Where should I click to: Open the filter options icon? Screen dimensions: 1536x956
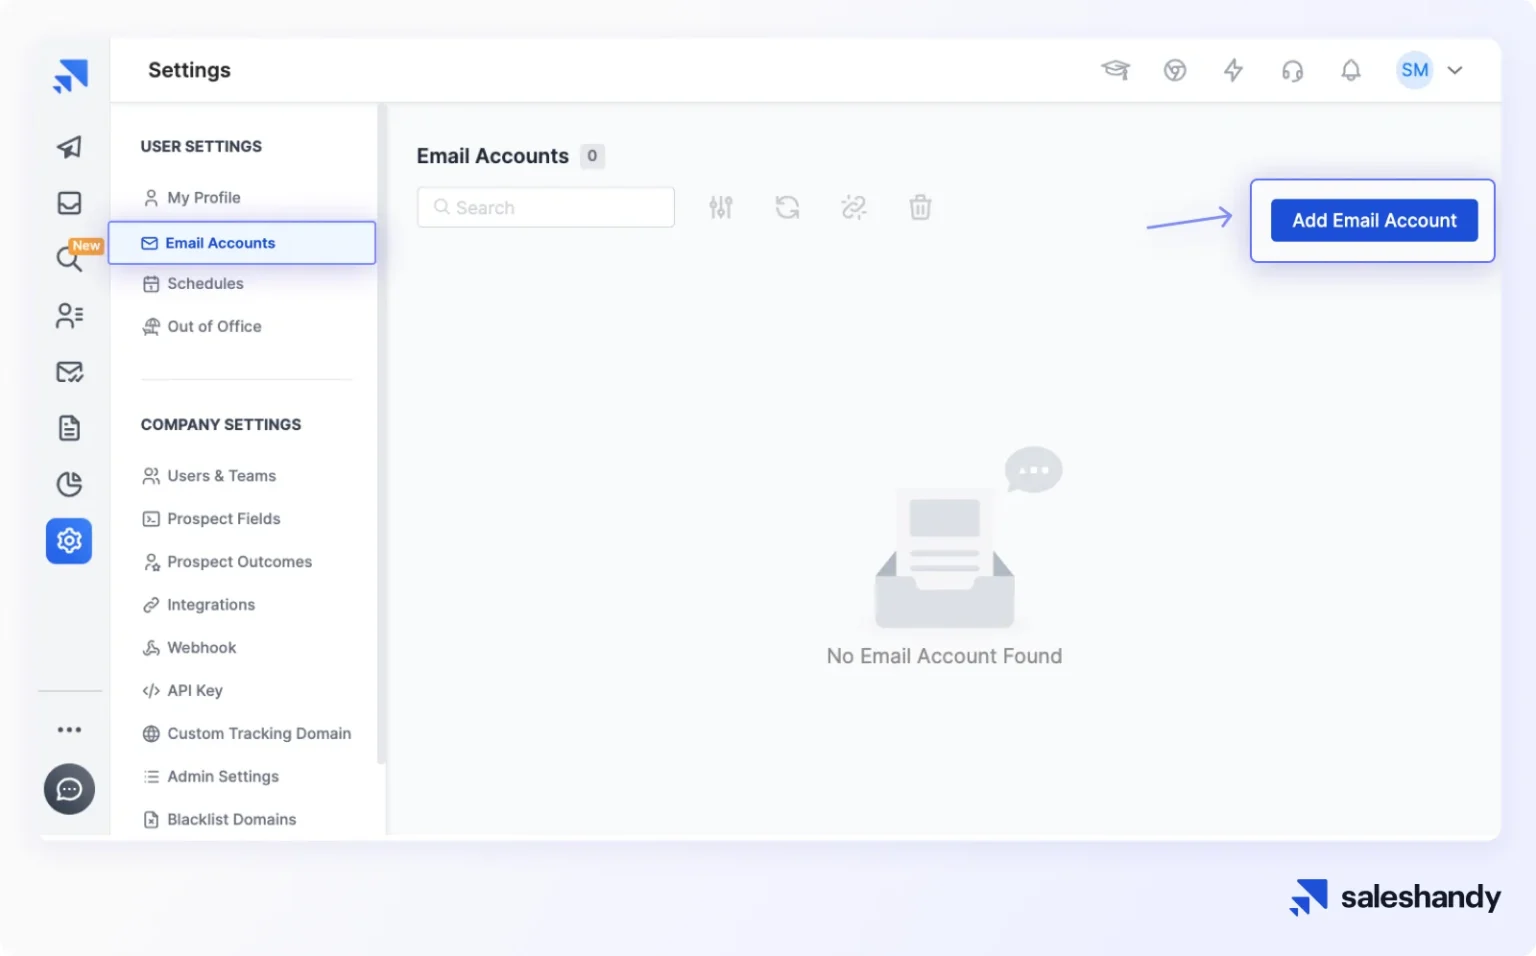pyautogui.click(x=721, y=207)
